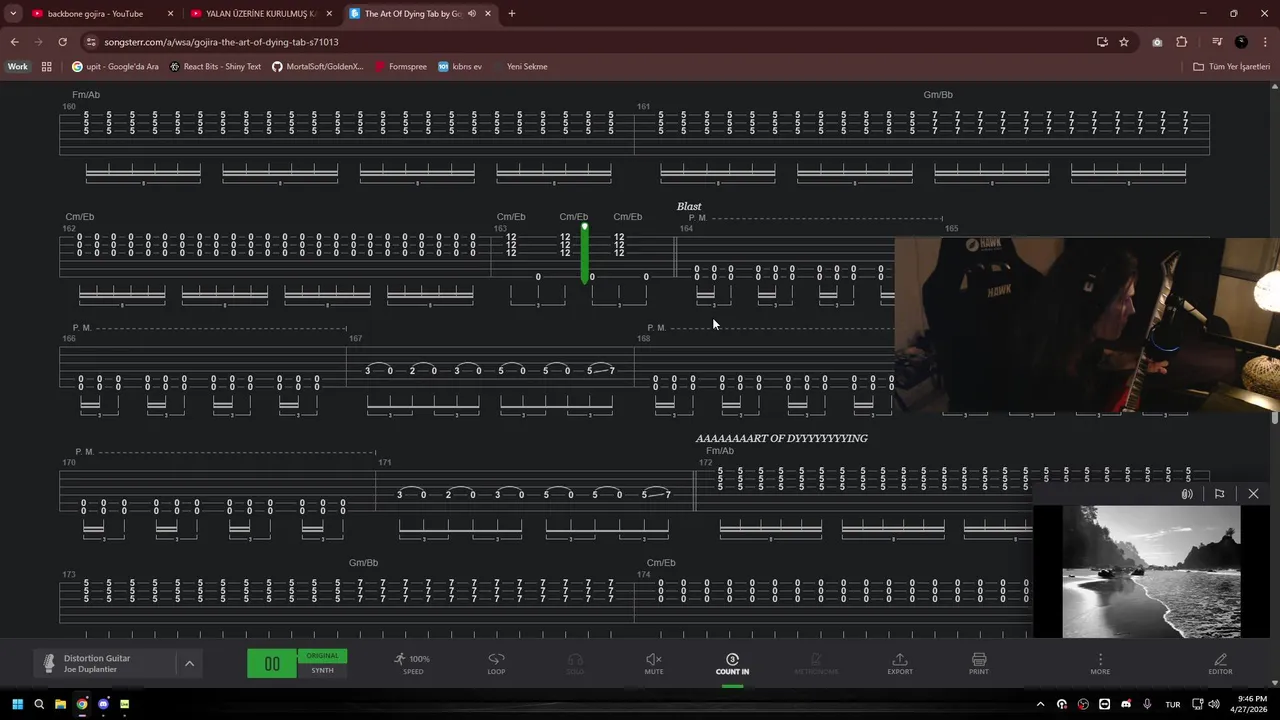Click the Blast section label
The height and width of the screenshot is (720, 1280).
click(x=689, y=207)
